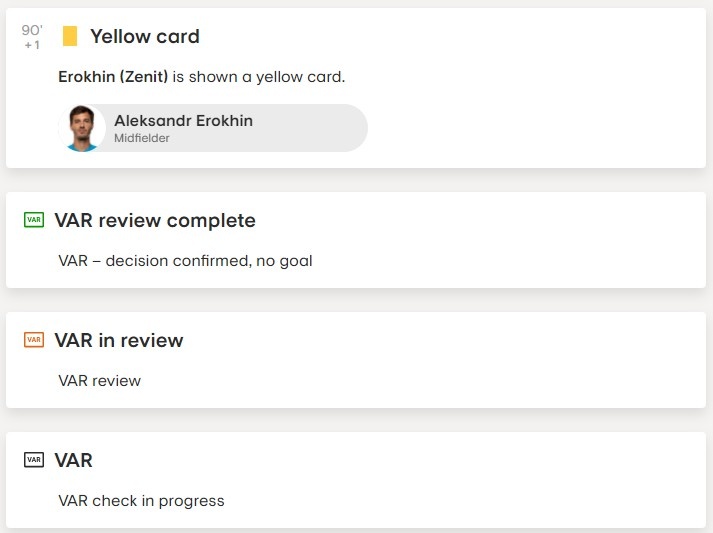The width and height of the screenshot is (713, 533).
Task: Select the Yellow card heading
Action: tap(145, 36)
